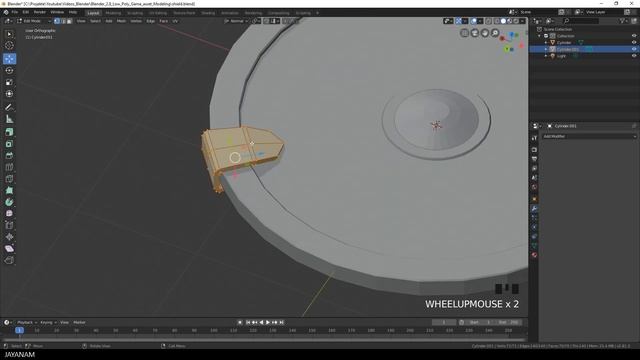Viewport: 640px width, 360px height.
Task: Activate the Move tool
Action: click(x=9, y=59)
